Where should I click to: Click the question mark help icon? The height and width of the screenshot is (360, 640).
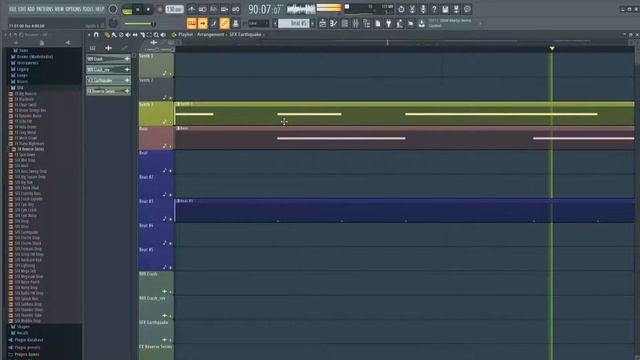coord(434,9)
